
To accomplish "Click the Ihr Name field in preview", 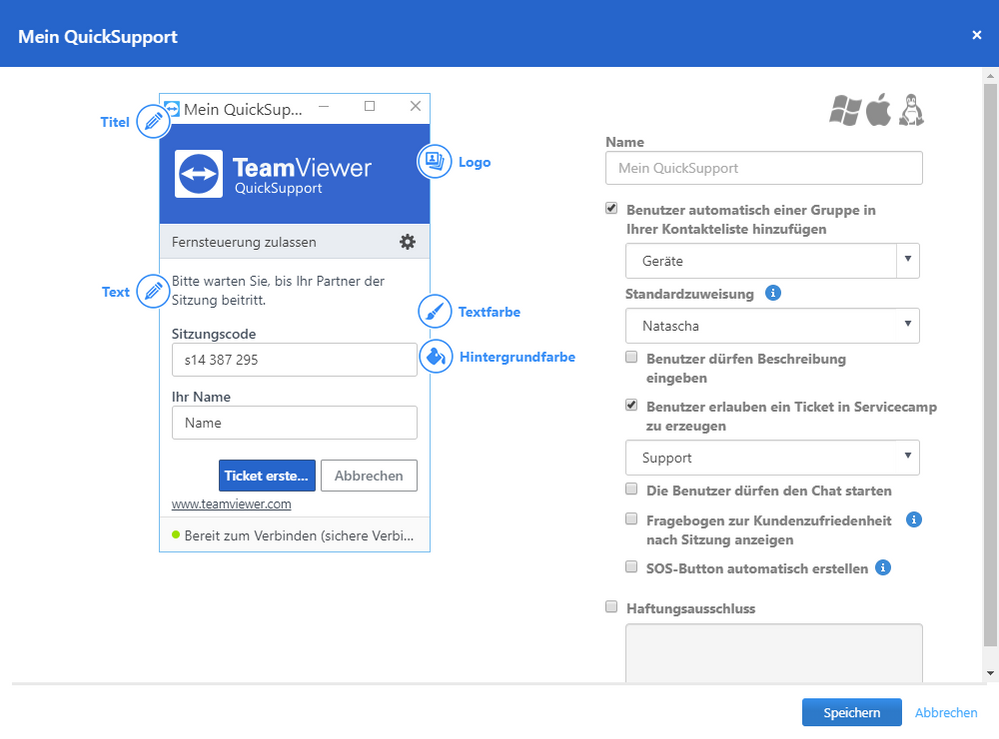I will (x=294, y=423).
